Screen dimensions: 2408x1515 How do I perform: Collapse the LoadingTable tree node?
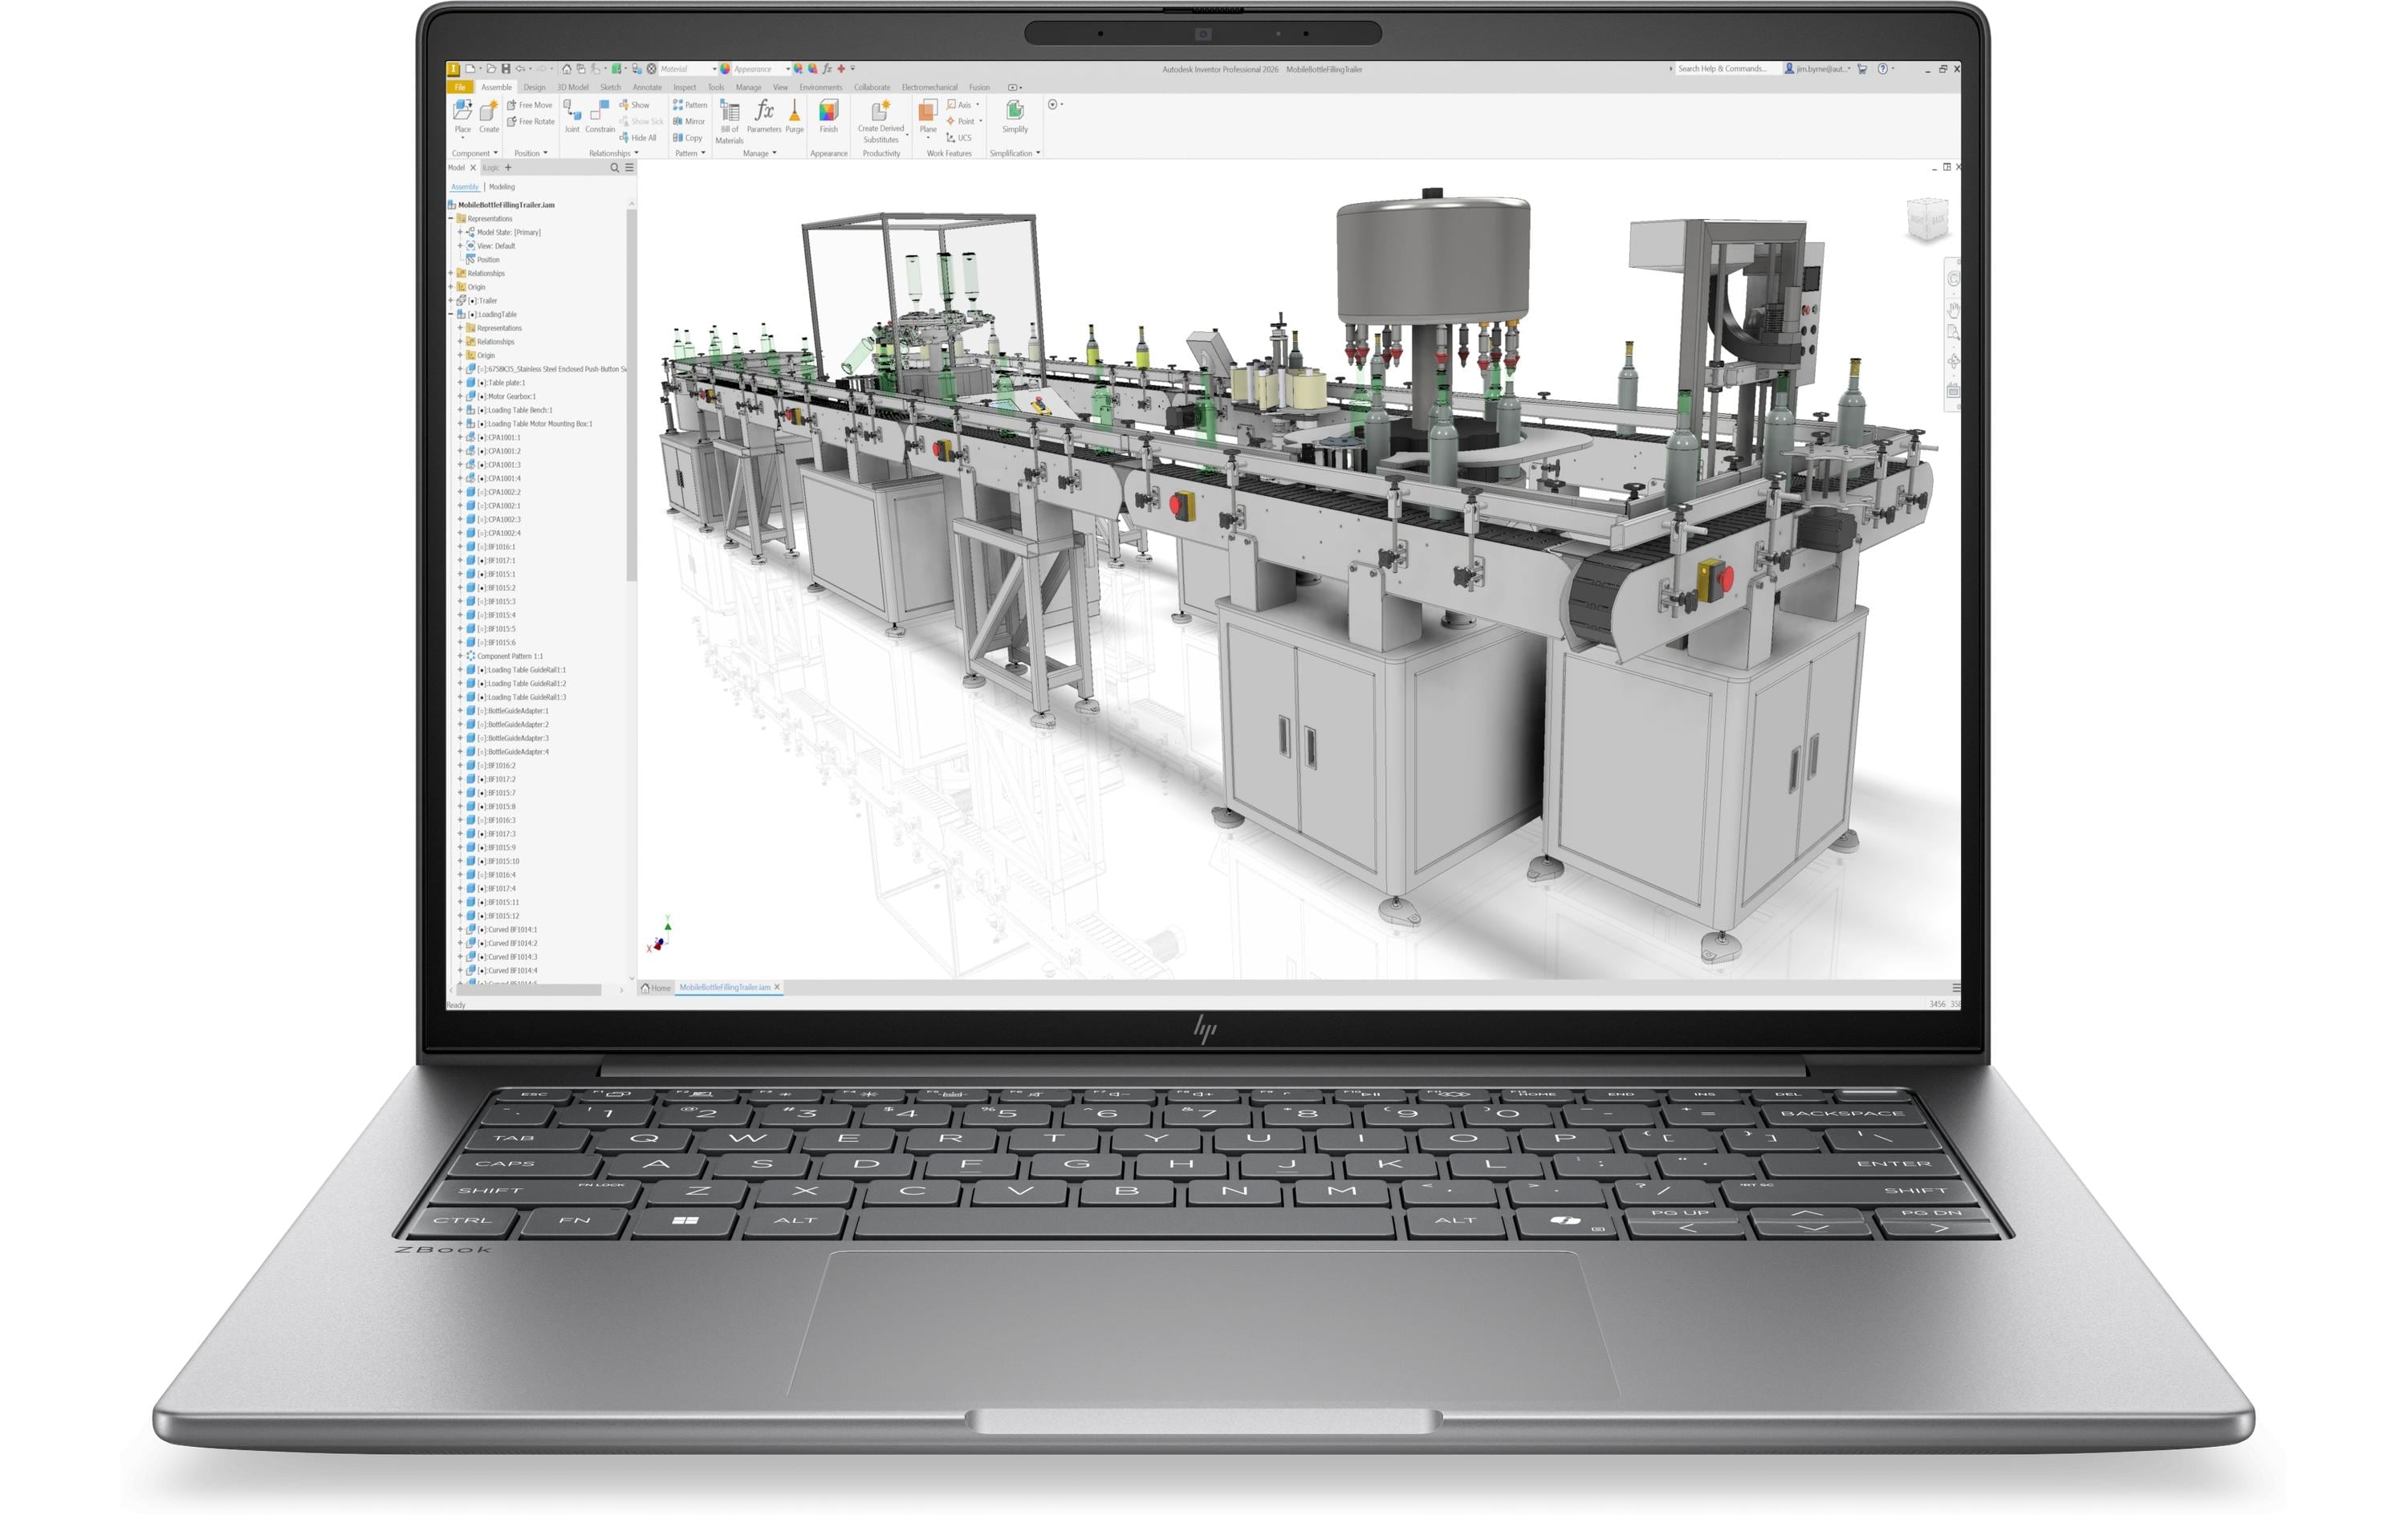click(451, 314)
